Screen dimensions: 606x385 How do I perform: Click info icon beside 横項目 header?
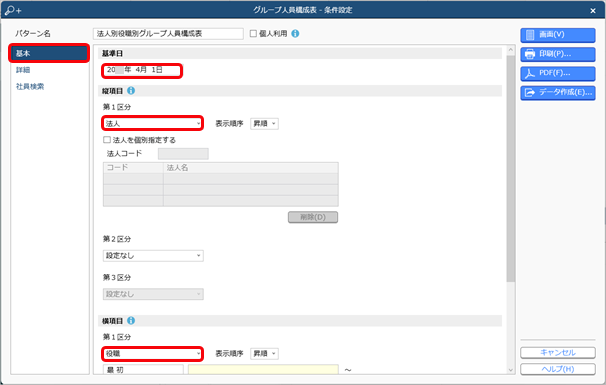pyautogui.click(x=131, y=320)
